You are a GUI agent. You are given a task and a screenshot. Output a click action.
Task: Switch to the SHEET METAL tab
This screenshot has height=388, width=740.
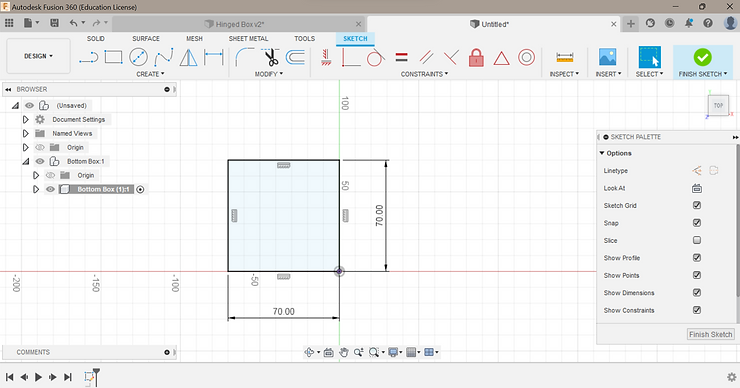[x=248, y=39]
